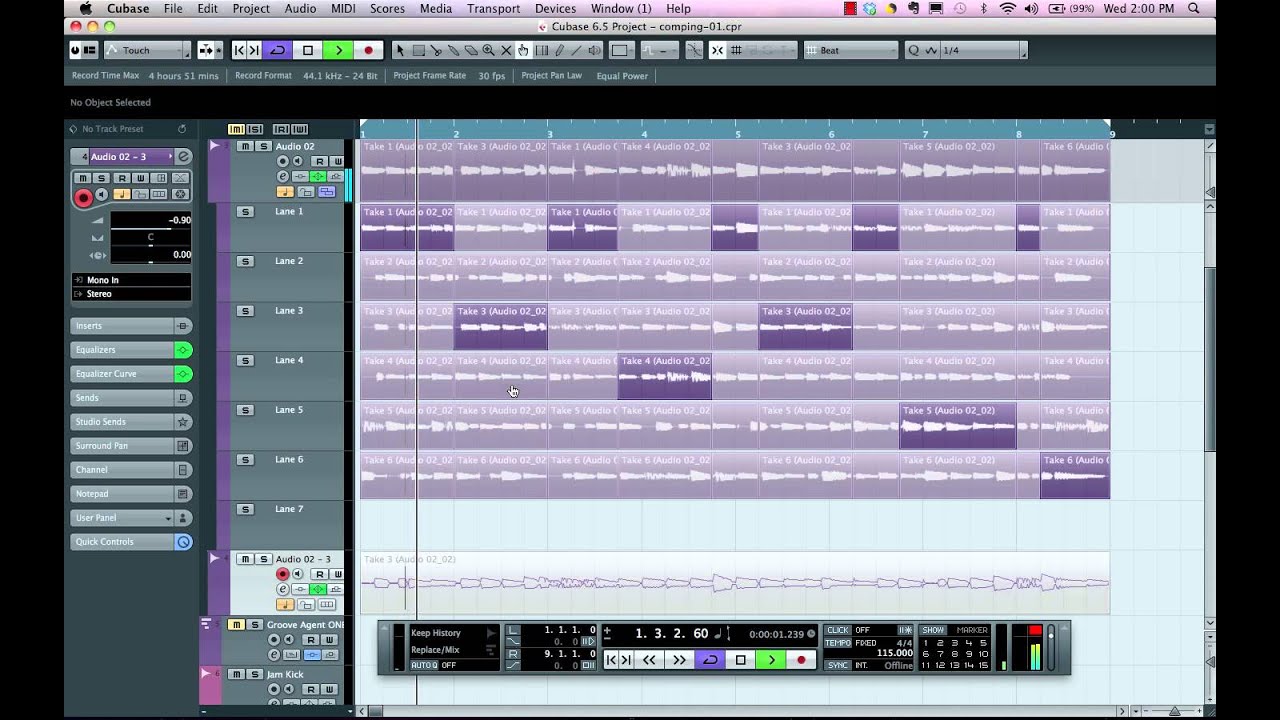Open the Touch automation mode dropdown

[146, 50]
